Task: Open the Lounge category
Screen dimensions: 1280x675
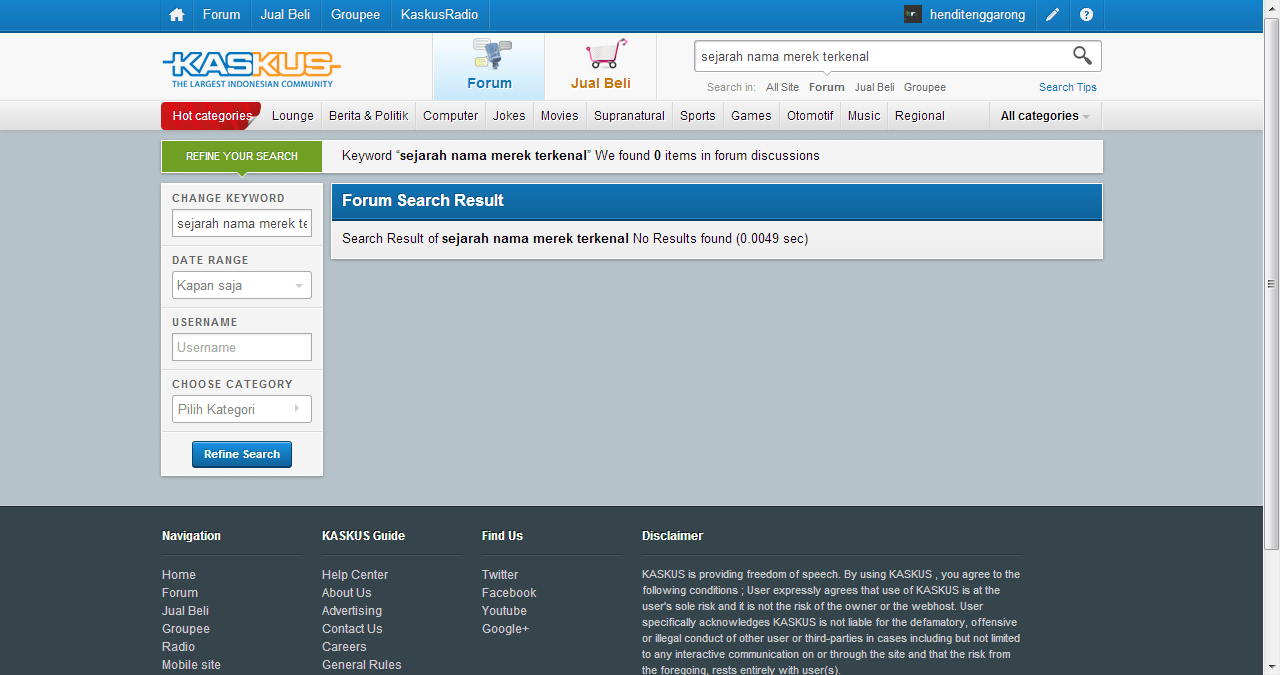Action: pyautogui.click(x=293, y=116)
